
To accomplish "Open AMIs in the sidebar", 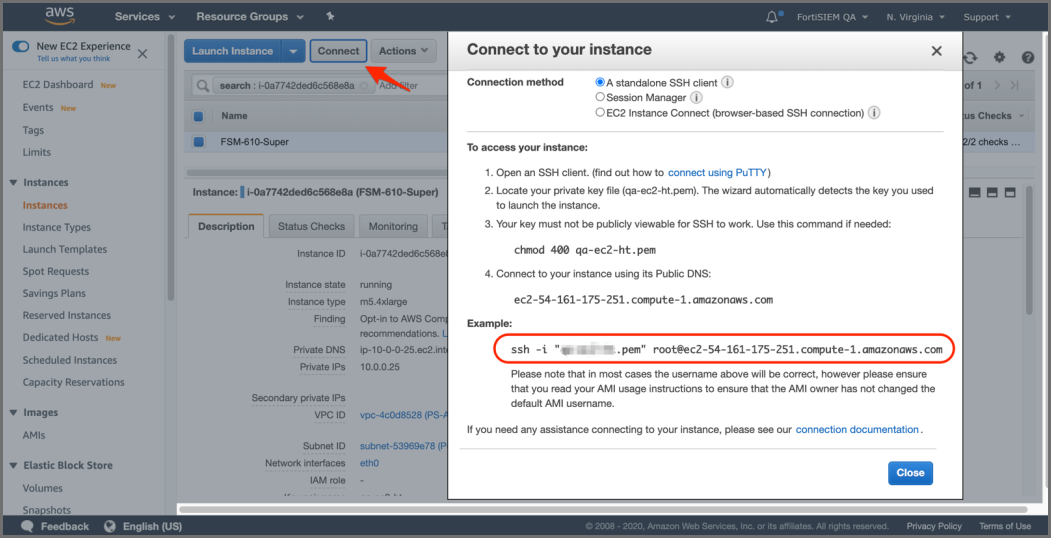I will [34, 435].
